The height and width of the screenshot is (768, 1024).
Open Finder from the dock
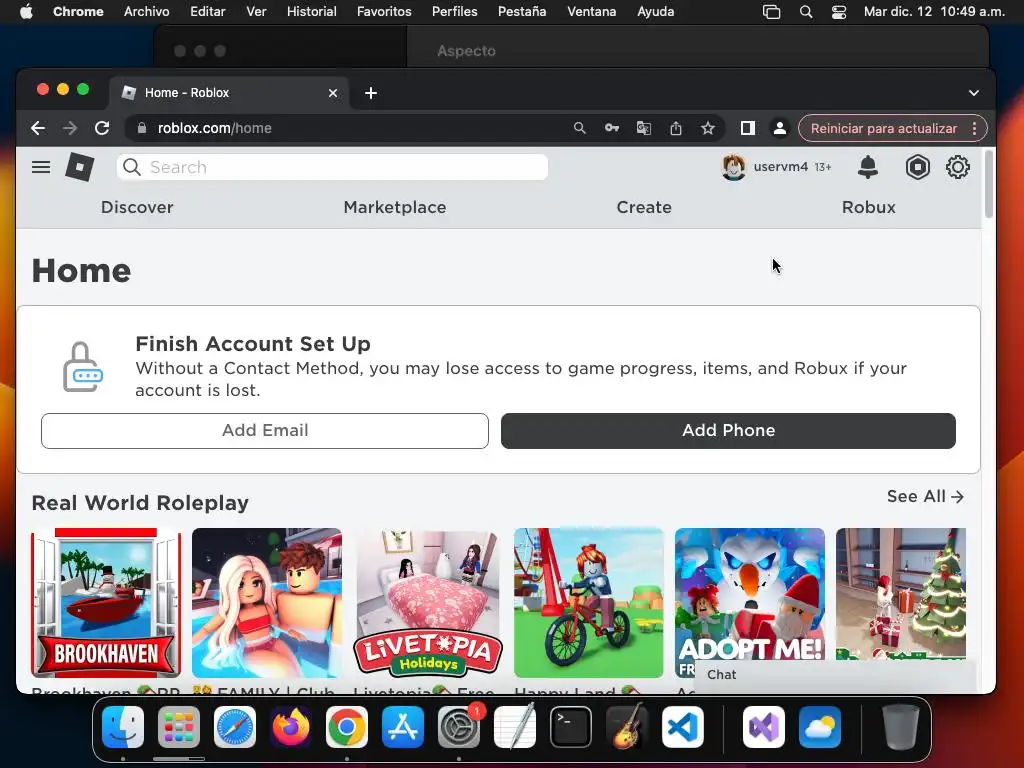pyautogui.click(x=123, y=727)
